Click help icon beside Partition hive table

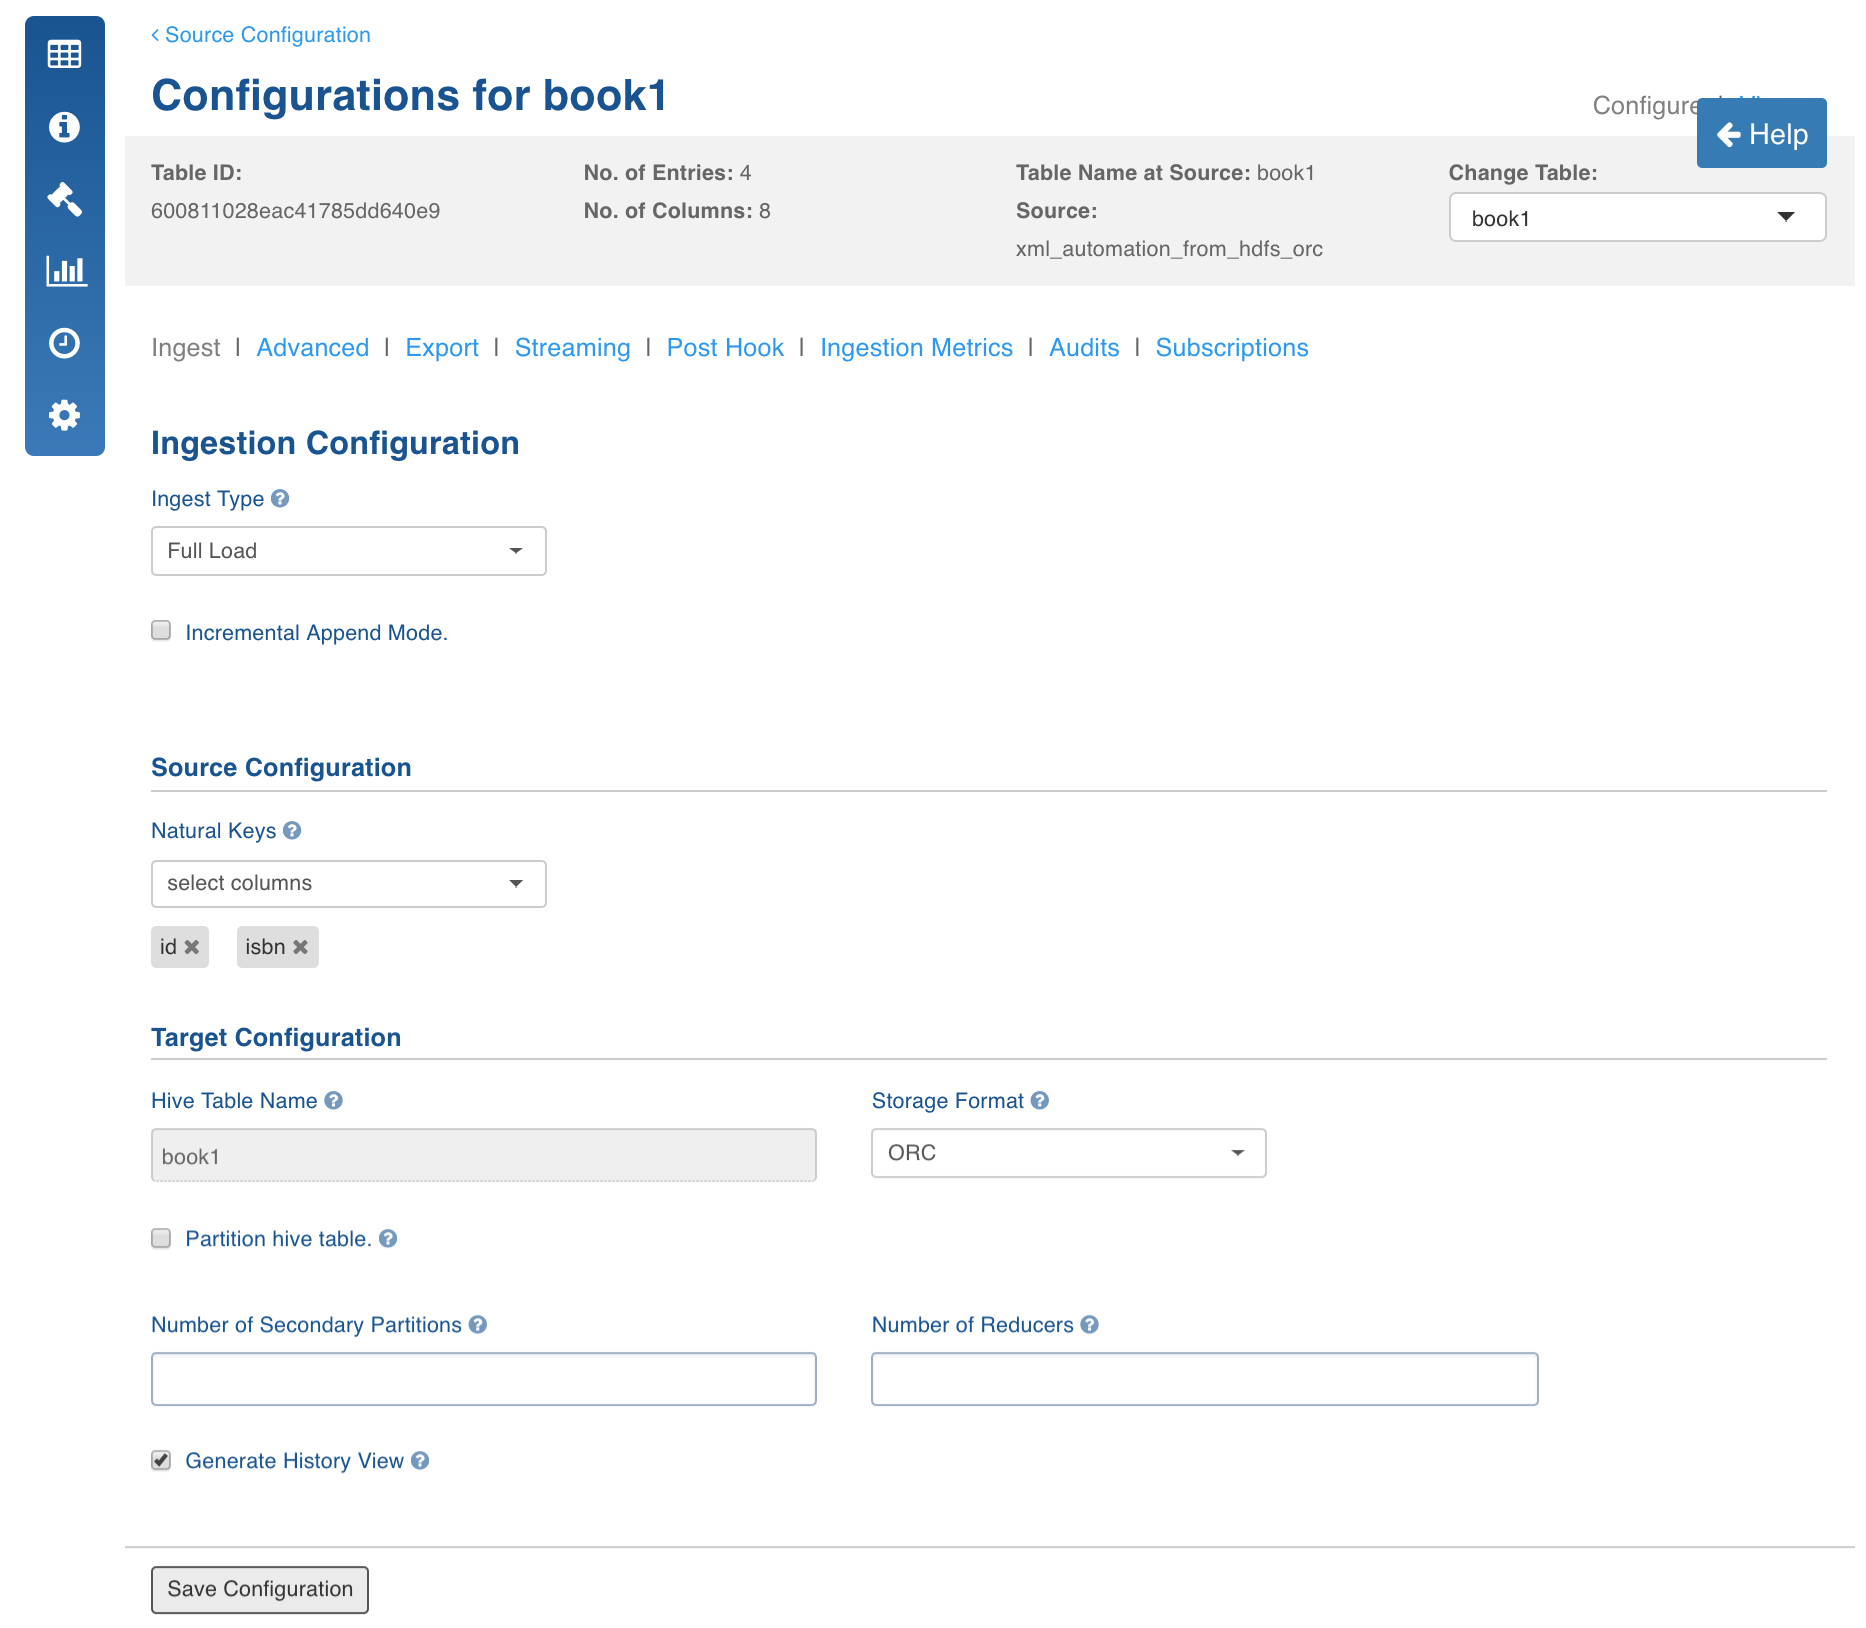point(388,1238)
